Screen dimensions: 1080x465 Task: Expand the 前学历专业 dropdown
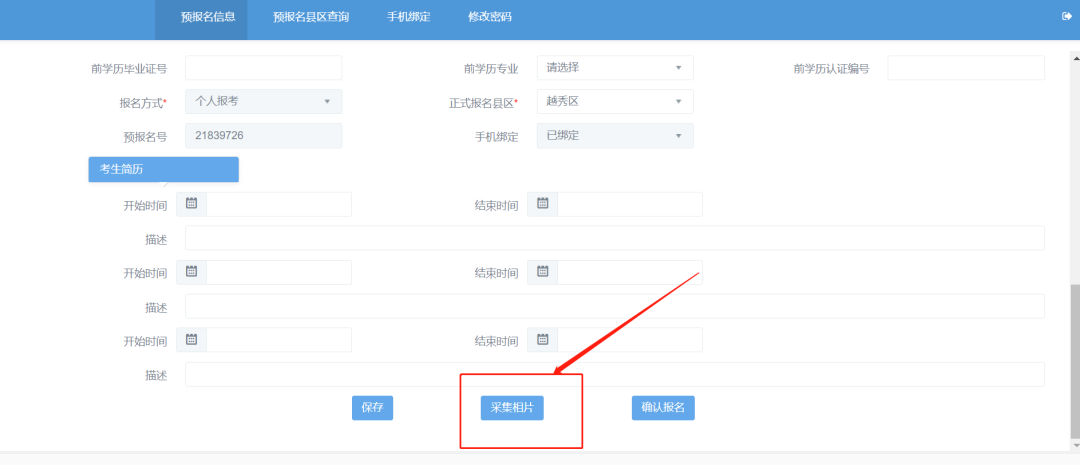click(615, 68)
